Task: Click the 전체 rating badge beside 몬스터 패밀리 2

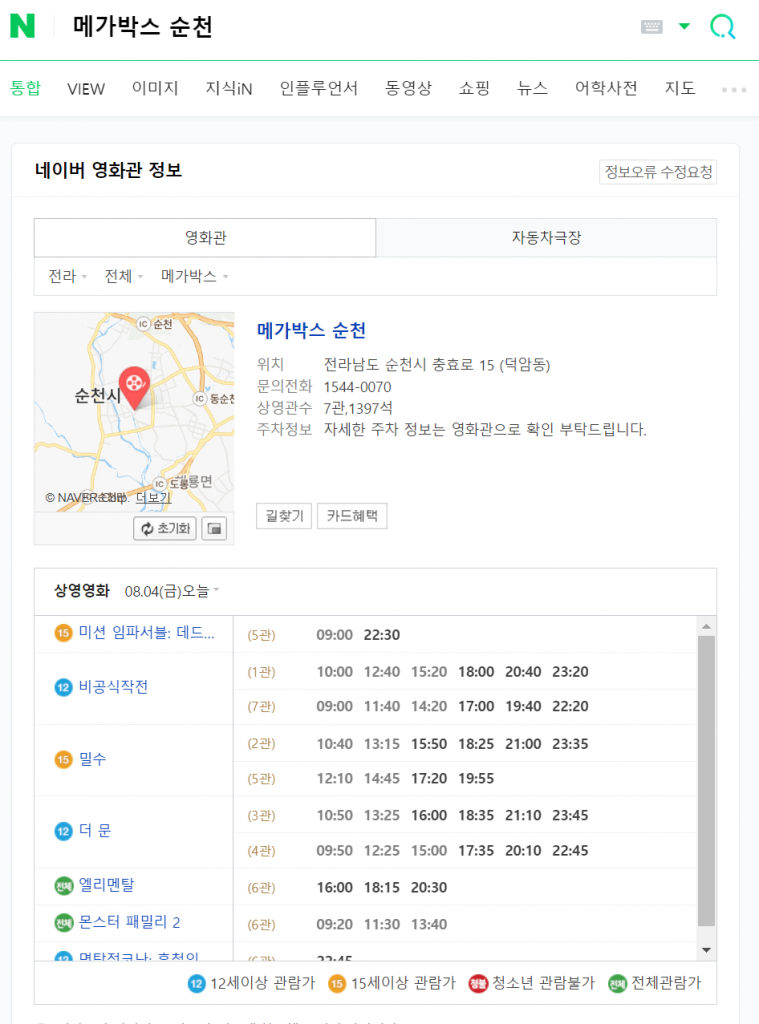Action: click(x=63, y=923)
